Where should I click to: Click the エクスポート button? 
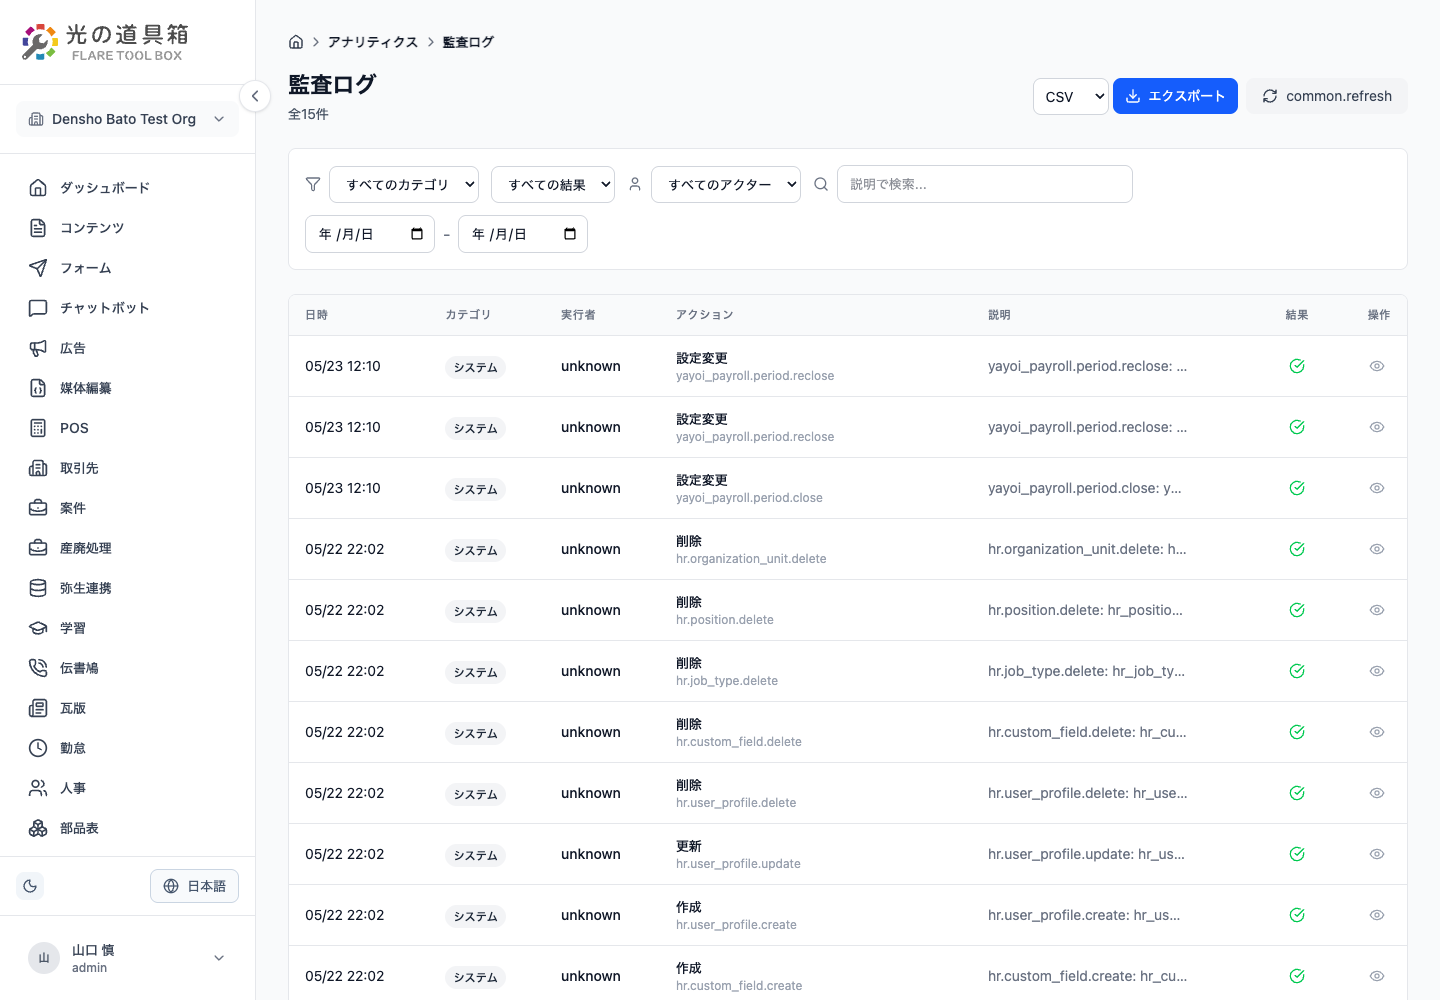point(1175,96)
